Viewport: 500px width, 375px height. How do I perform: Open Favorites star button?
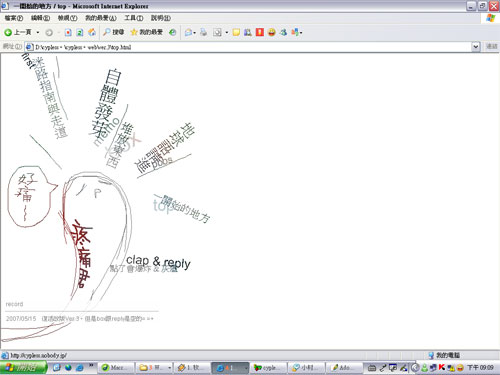[147, 32]
